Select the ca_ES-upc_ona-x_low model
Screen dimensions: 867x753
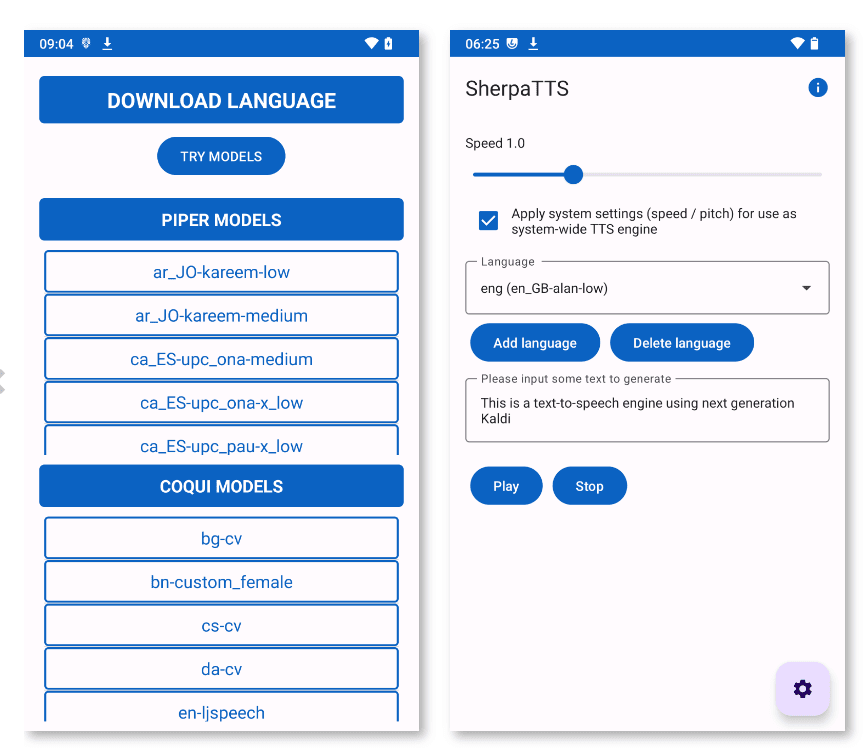(221, 402)
